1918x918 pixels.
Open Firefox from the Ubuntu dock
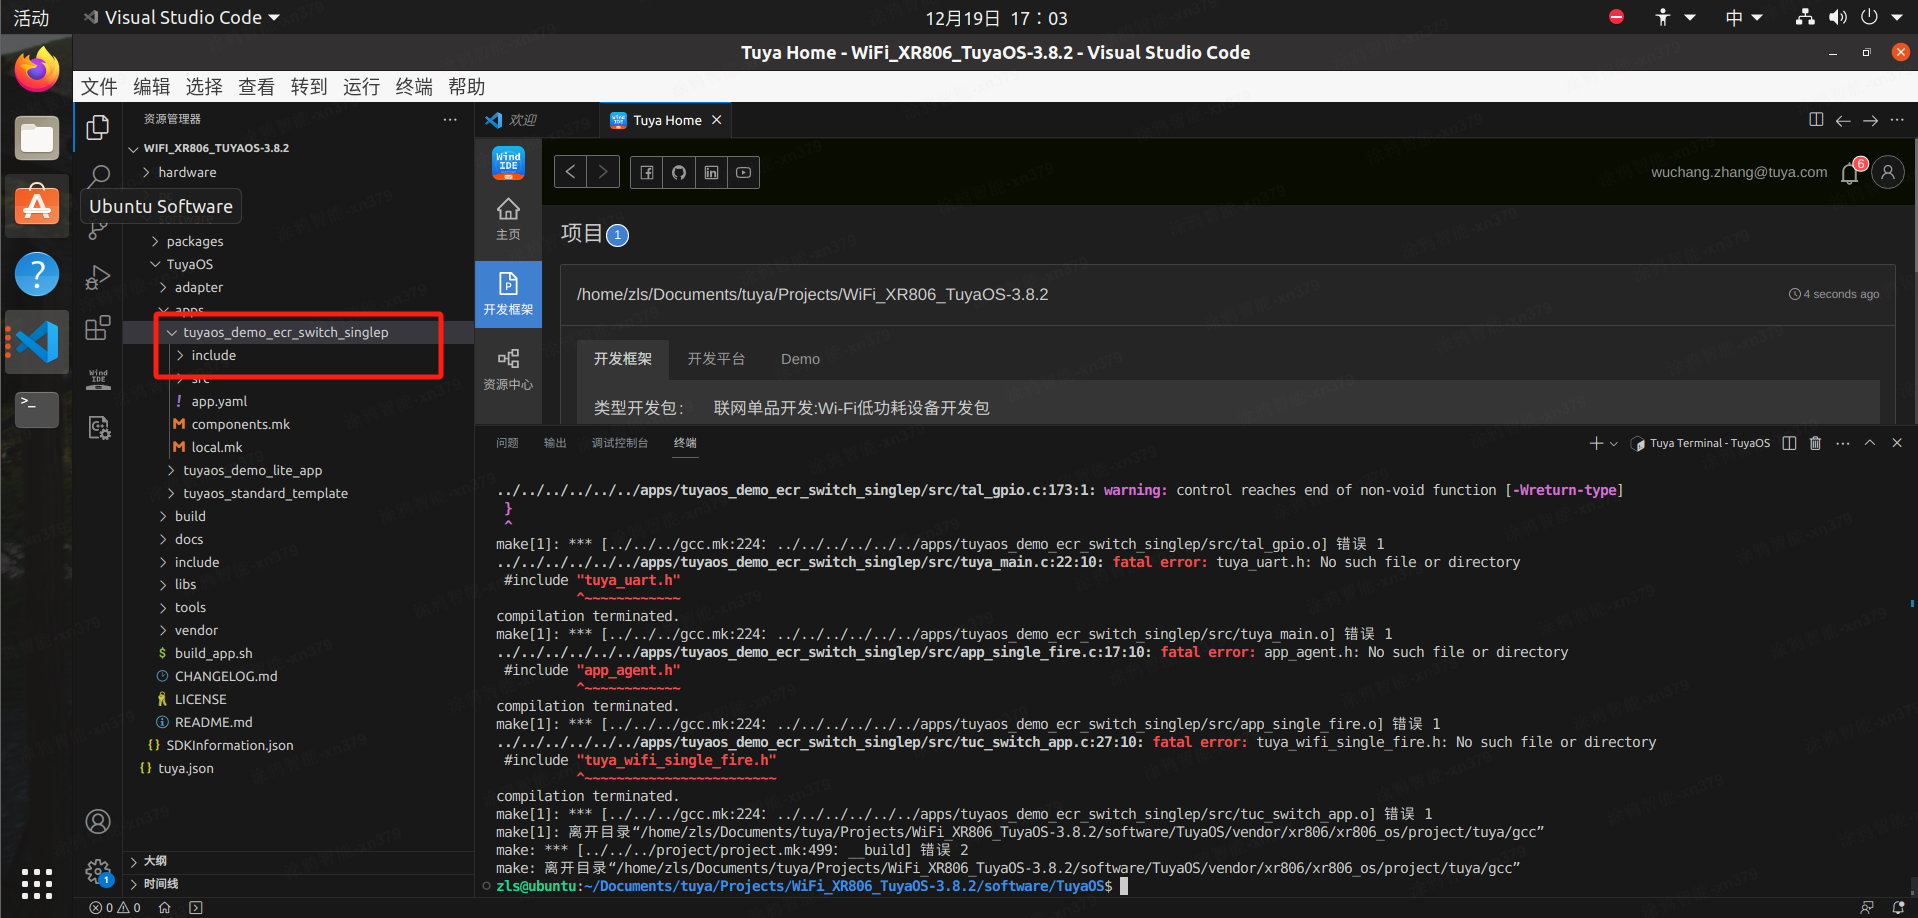tap(37, 70)
